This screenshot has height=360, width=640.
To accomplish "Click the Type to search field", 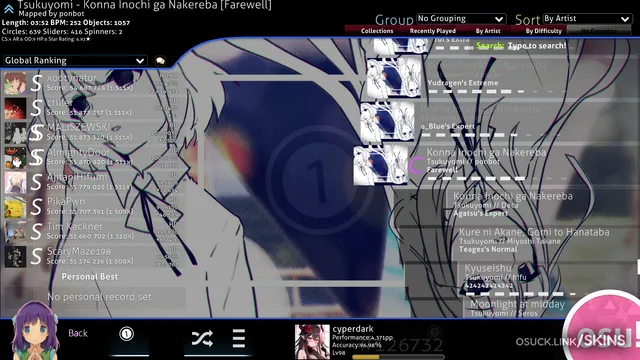I will (537, 46).
